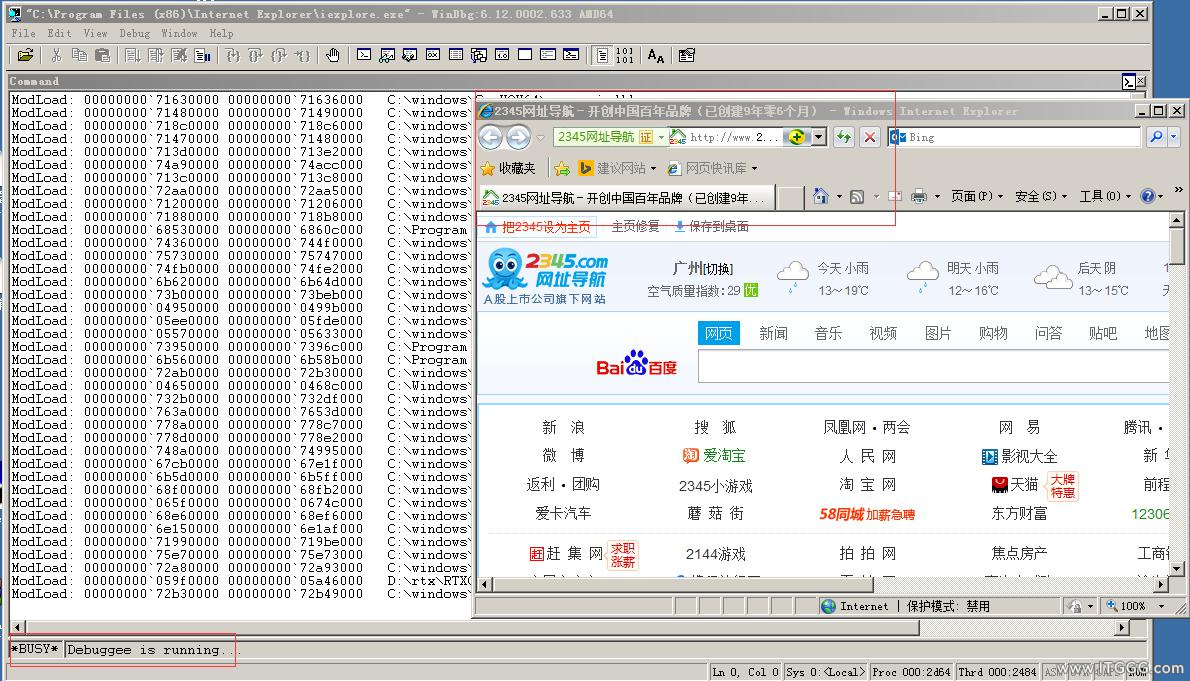Click the Step Over braces icon
The height and width of the screenshot is (681, 1190).
click(x=256, y=55)
